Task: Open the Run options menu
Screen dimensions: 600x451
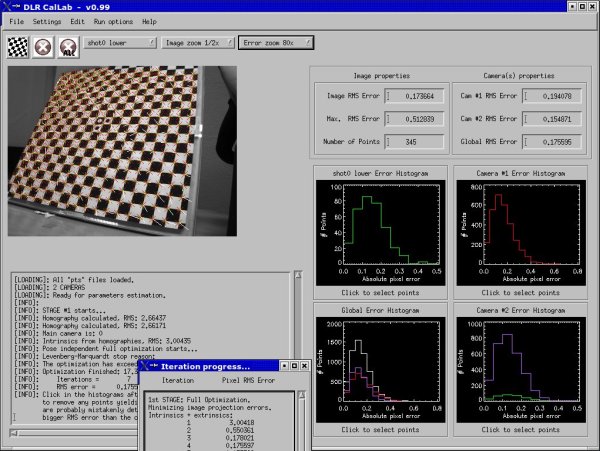Action: pos(111,21)
